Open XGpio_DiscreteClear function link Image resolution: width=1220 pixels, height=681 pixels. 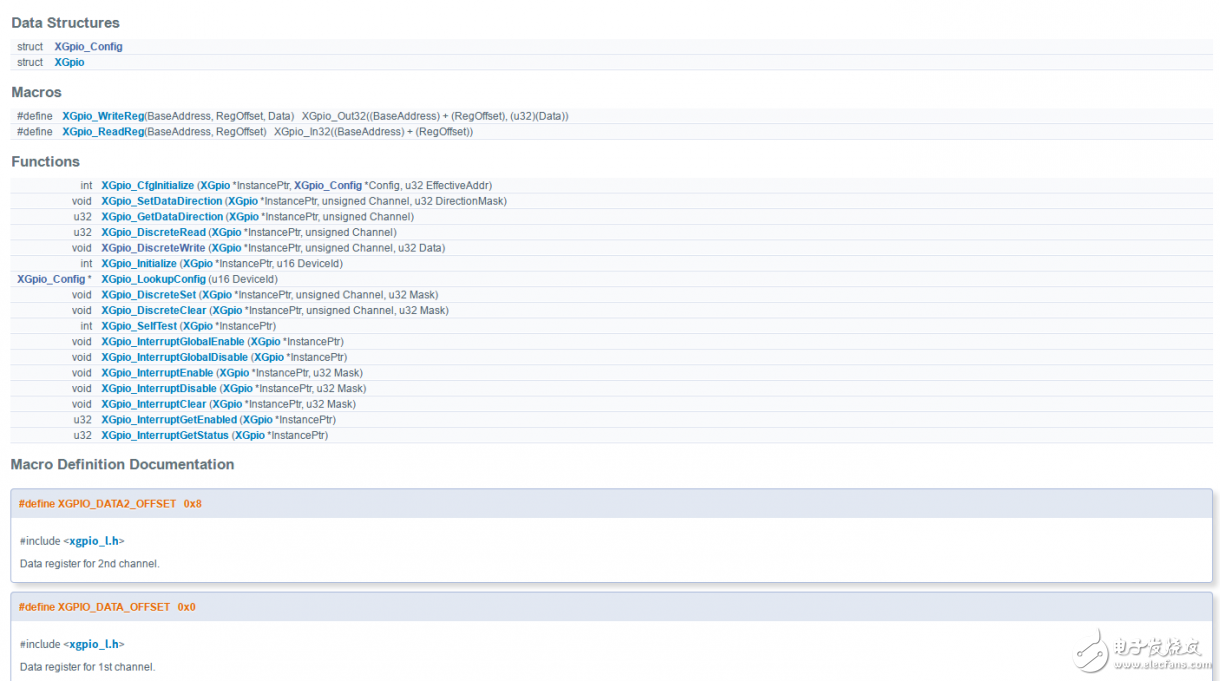[154, 311]
